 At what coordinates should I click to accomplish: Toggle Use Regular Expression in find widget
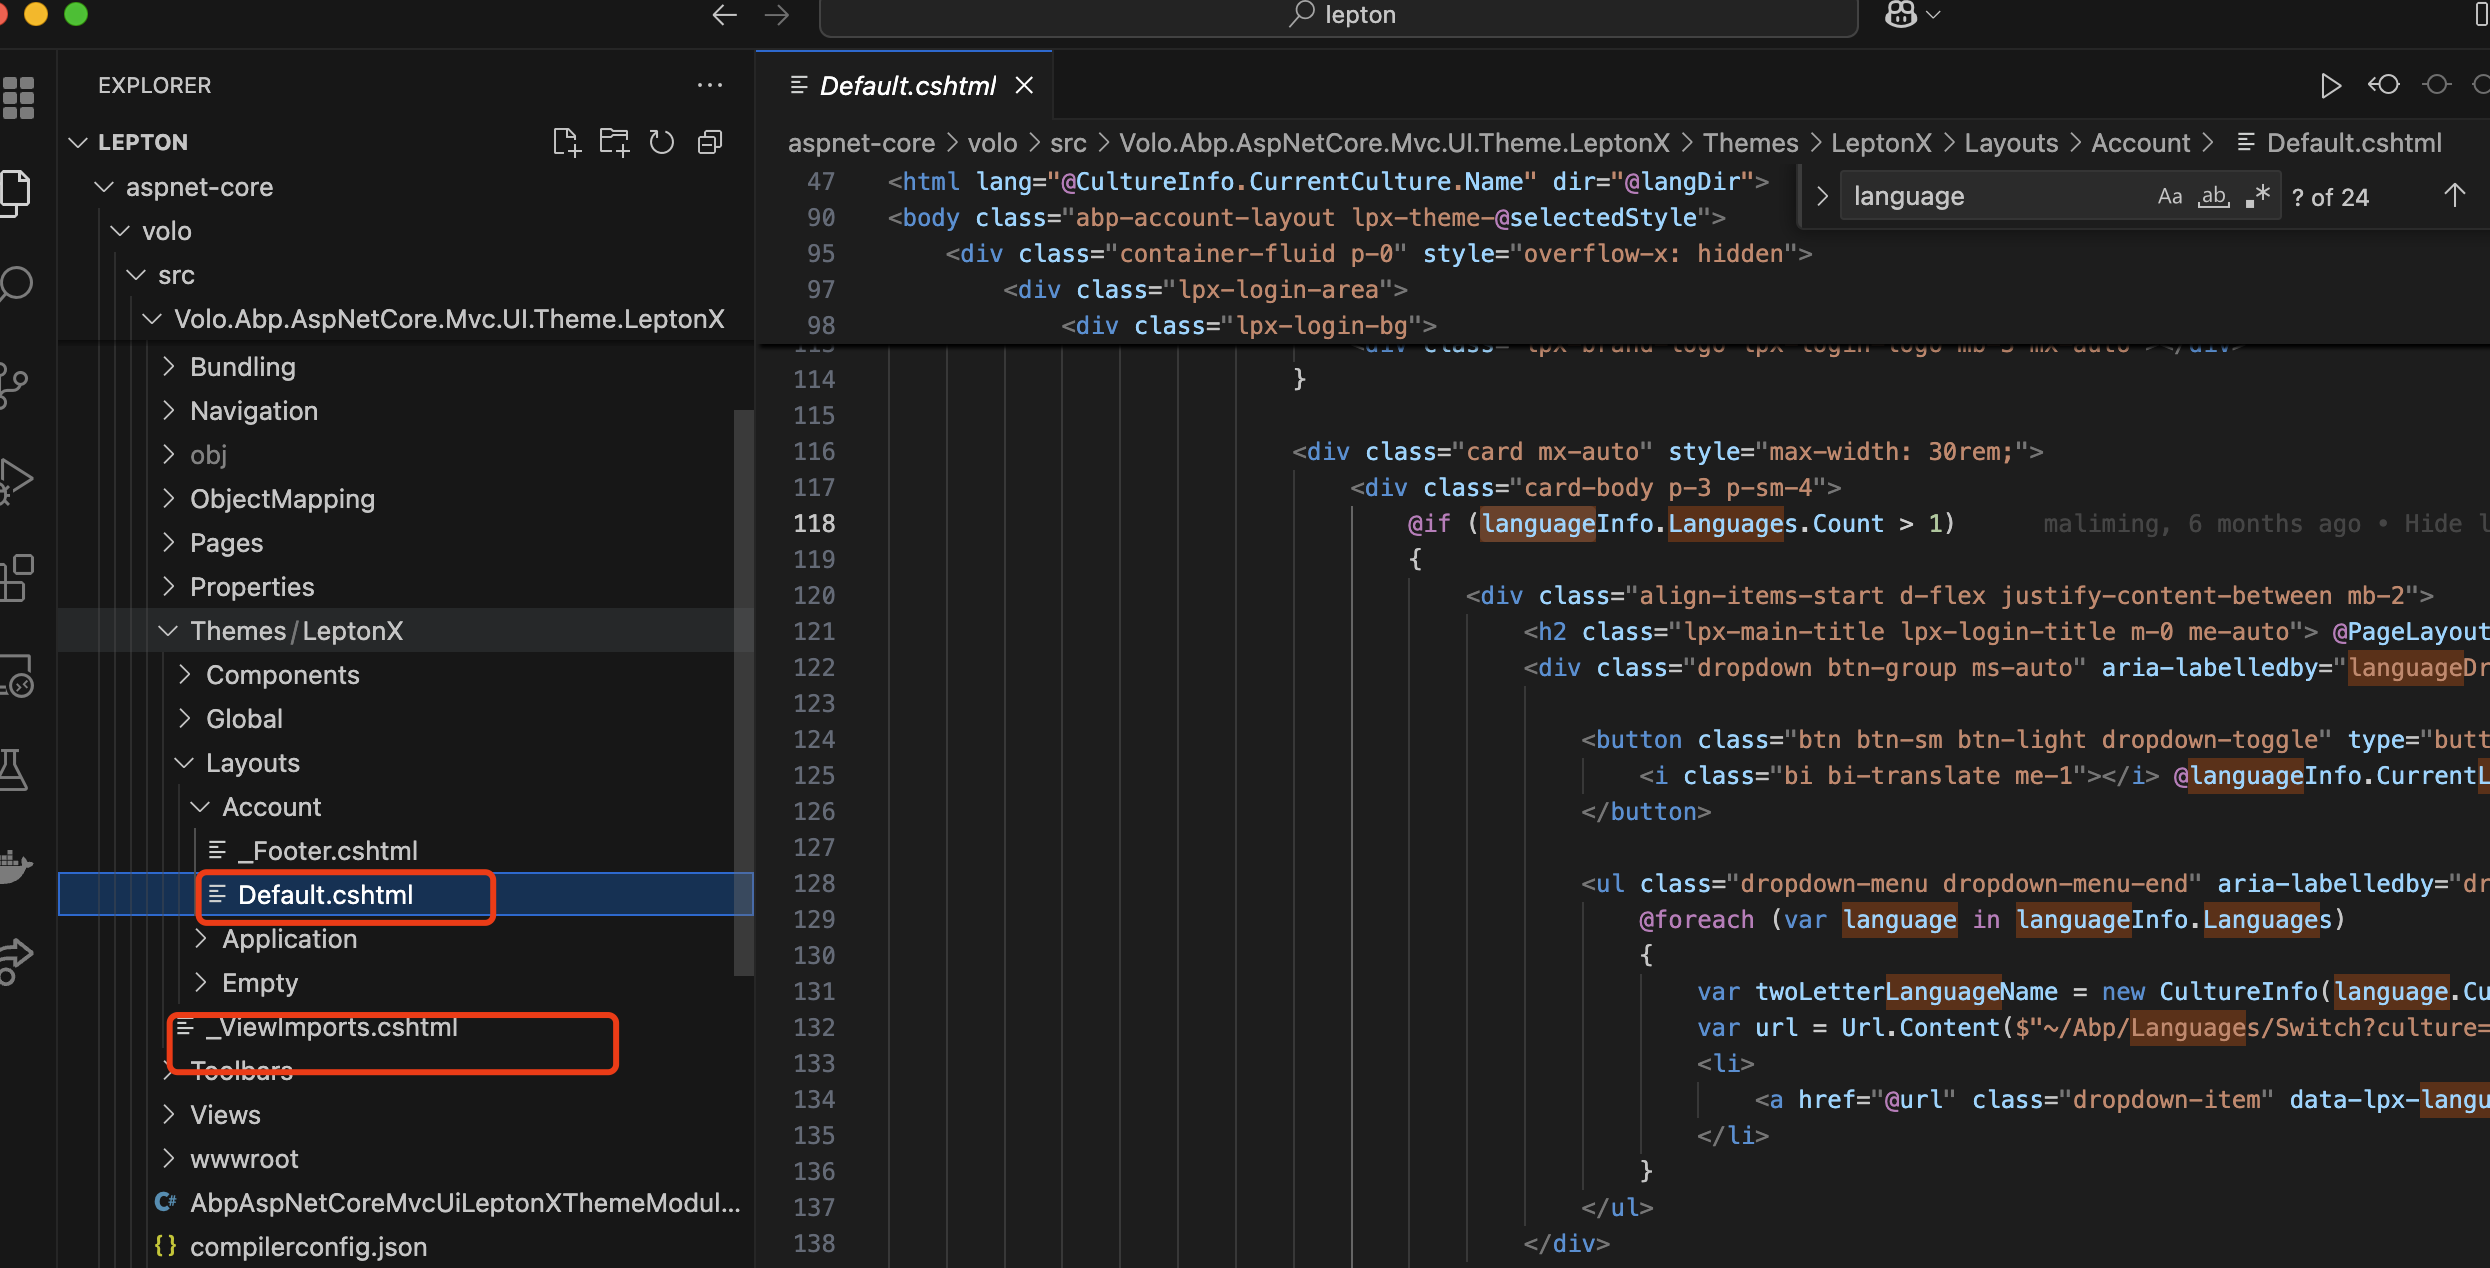point(2257,197)
